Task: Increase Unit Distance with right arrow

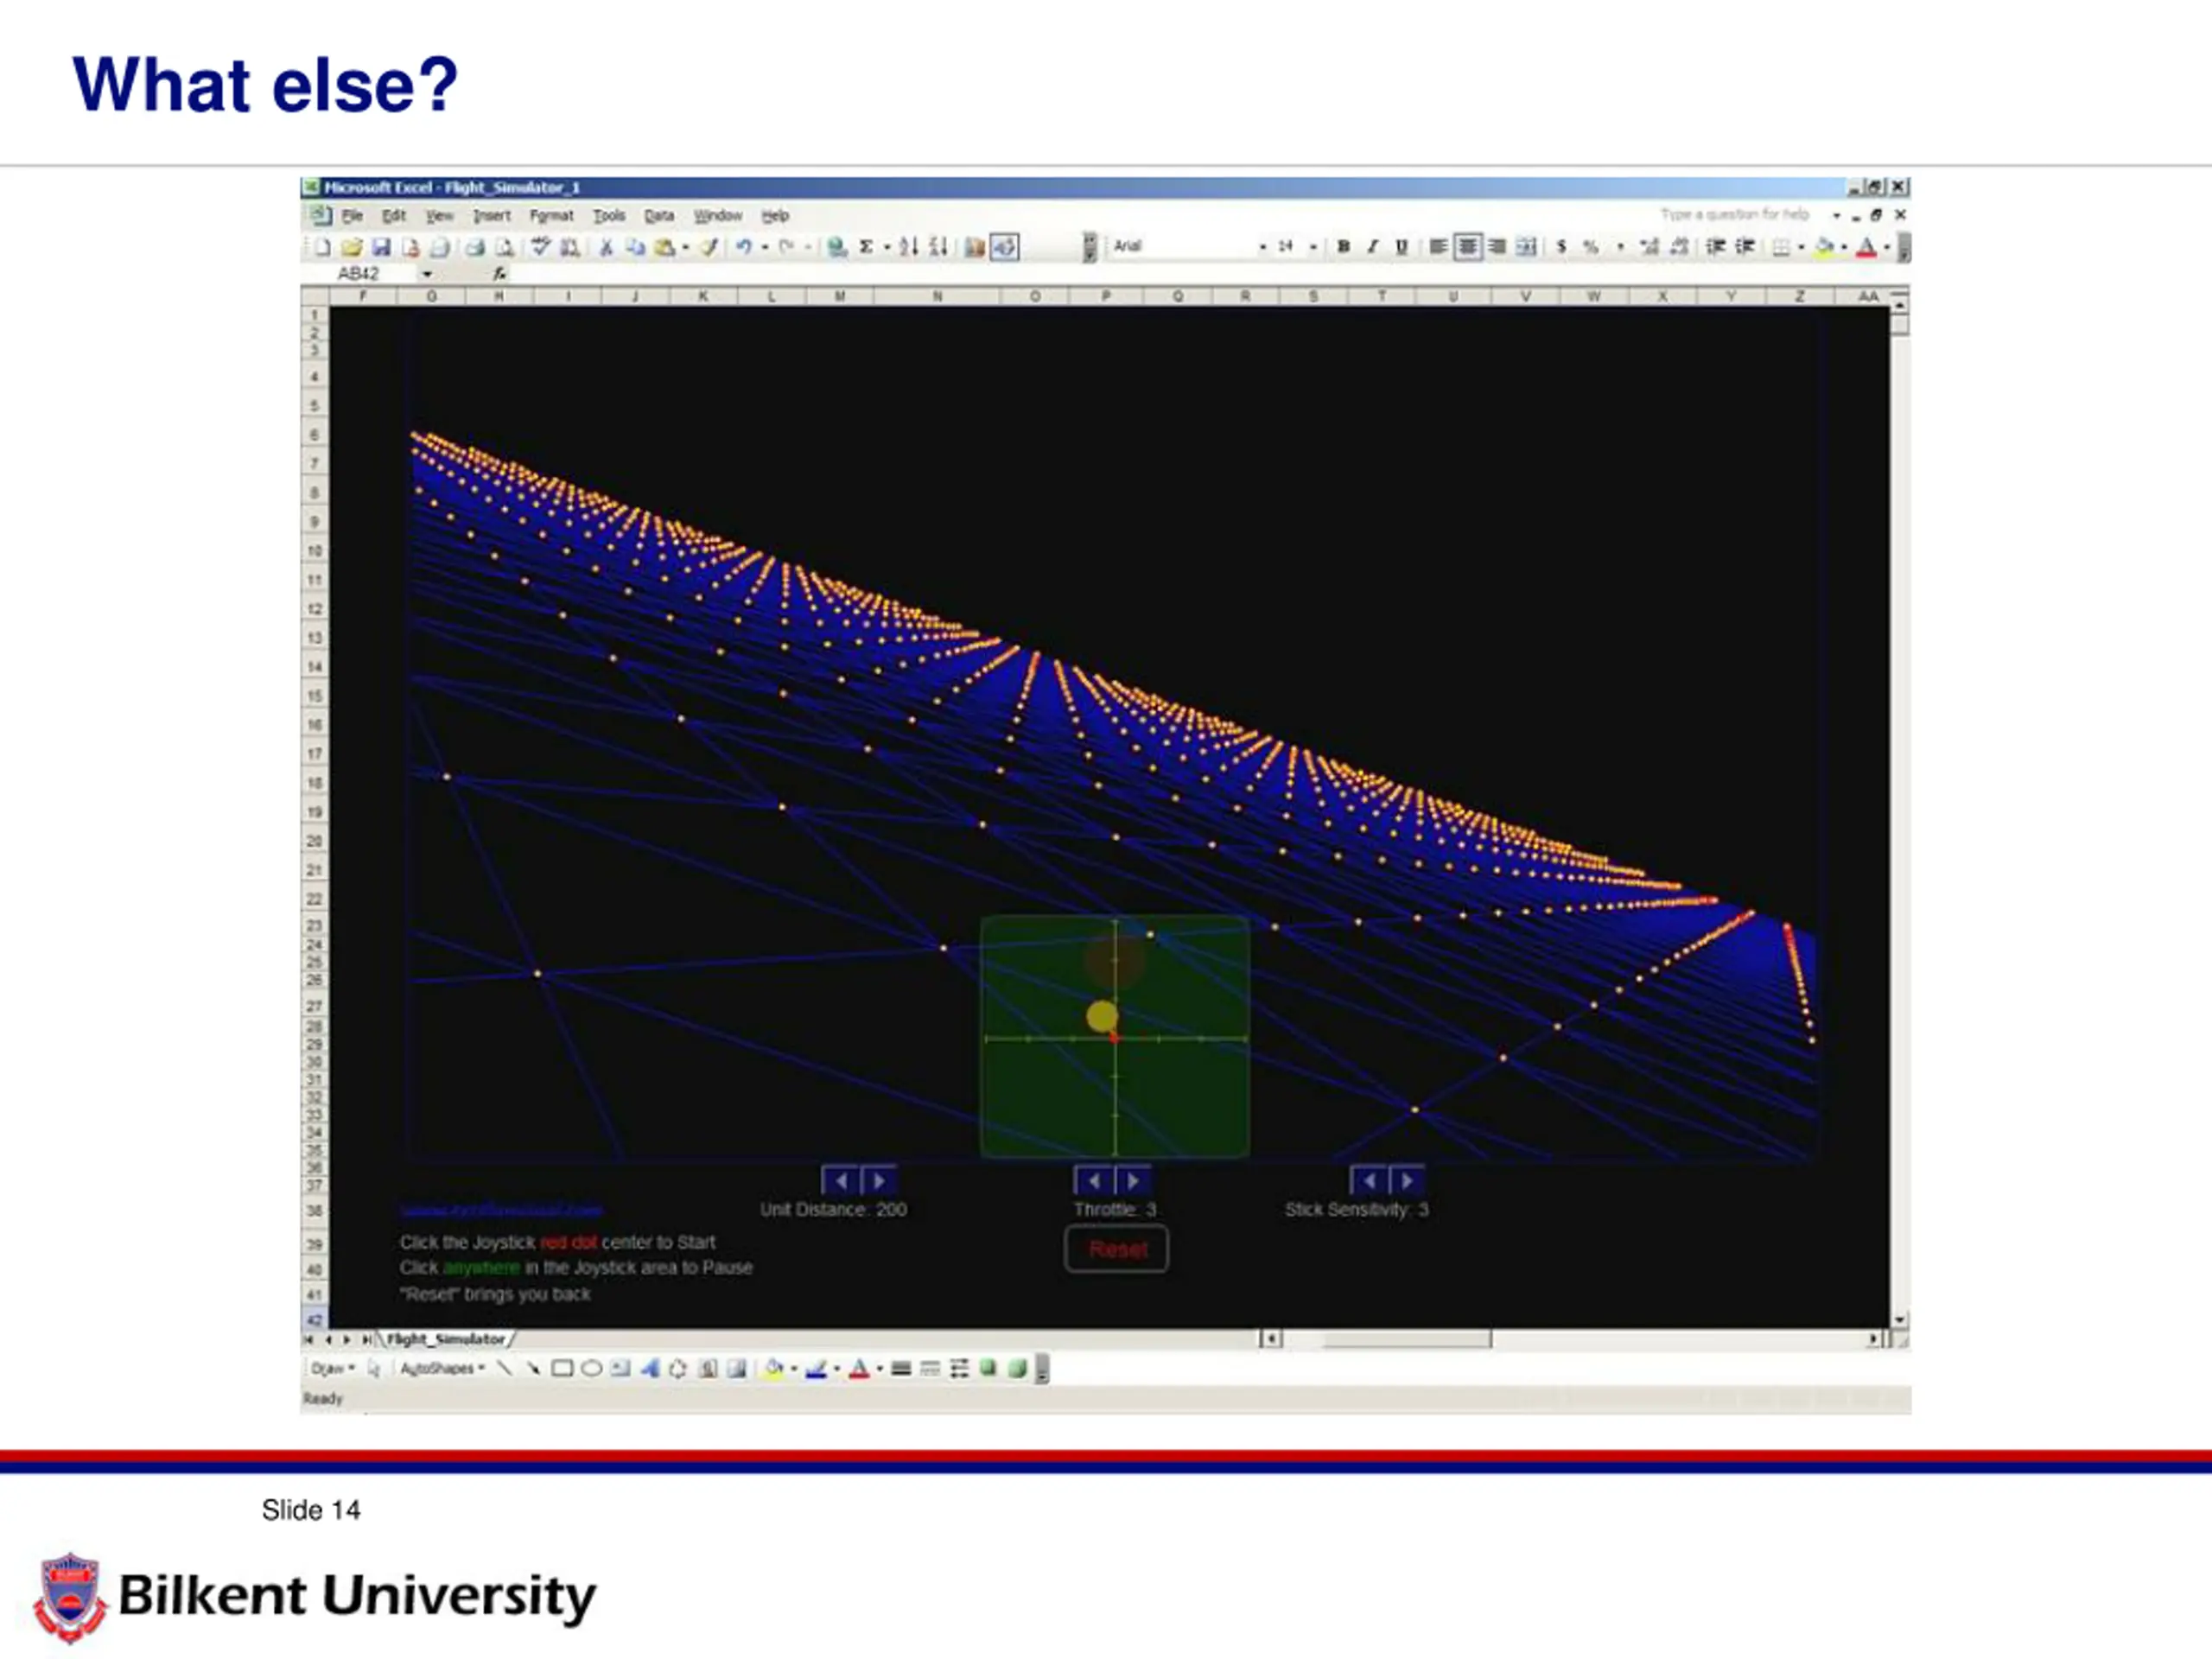Action: click(x=878, y=1181)
